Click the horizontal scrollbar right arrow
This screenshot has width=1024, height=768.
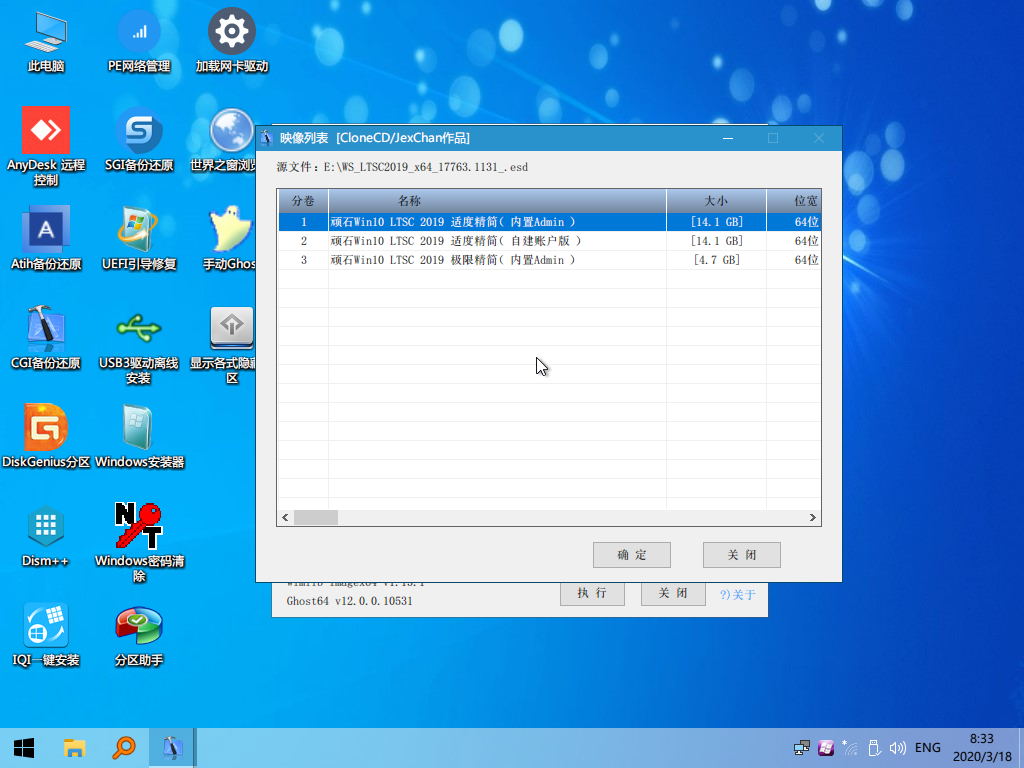point(813,518)
